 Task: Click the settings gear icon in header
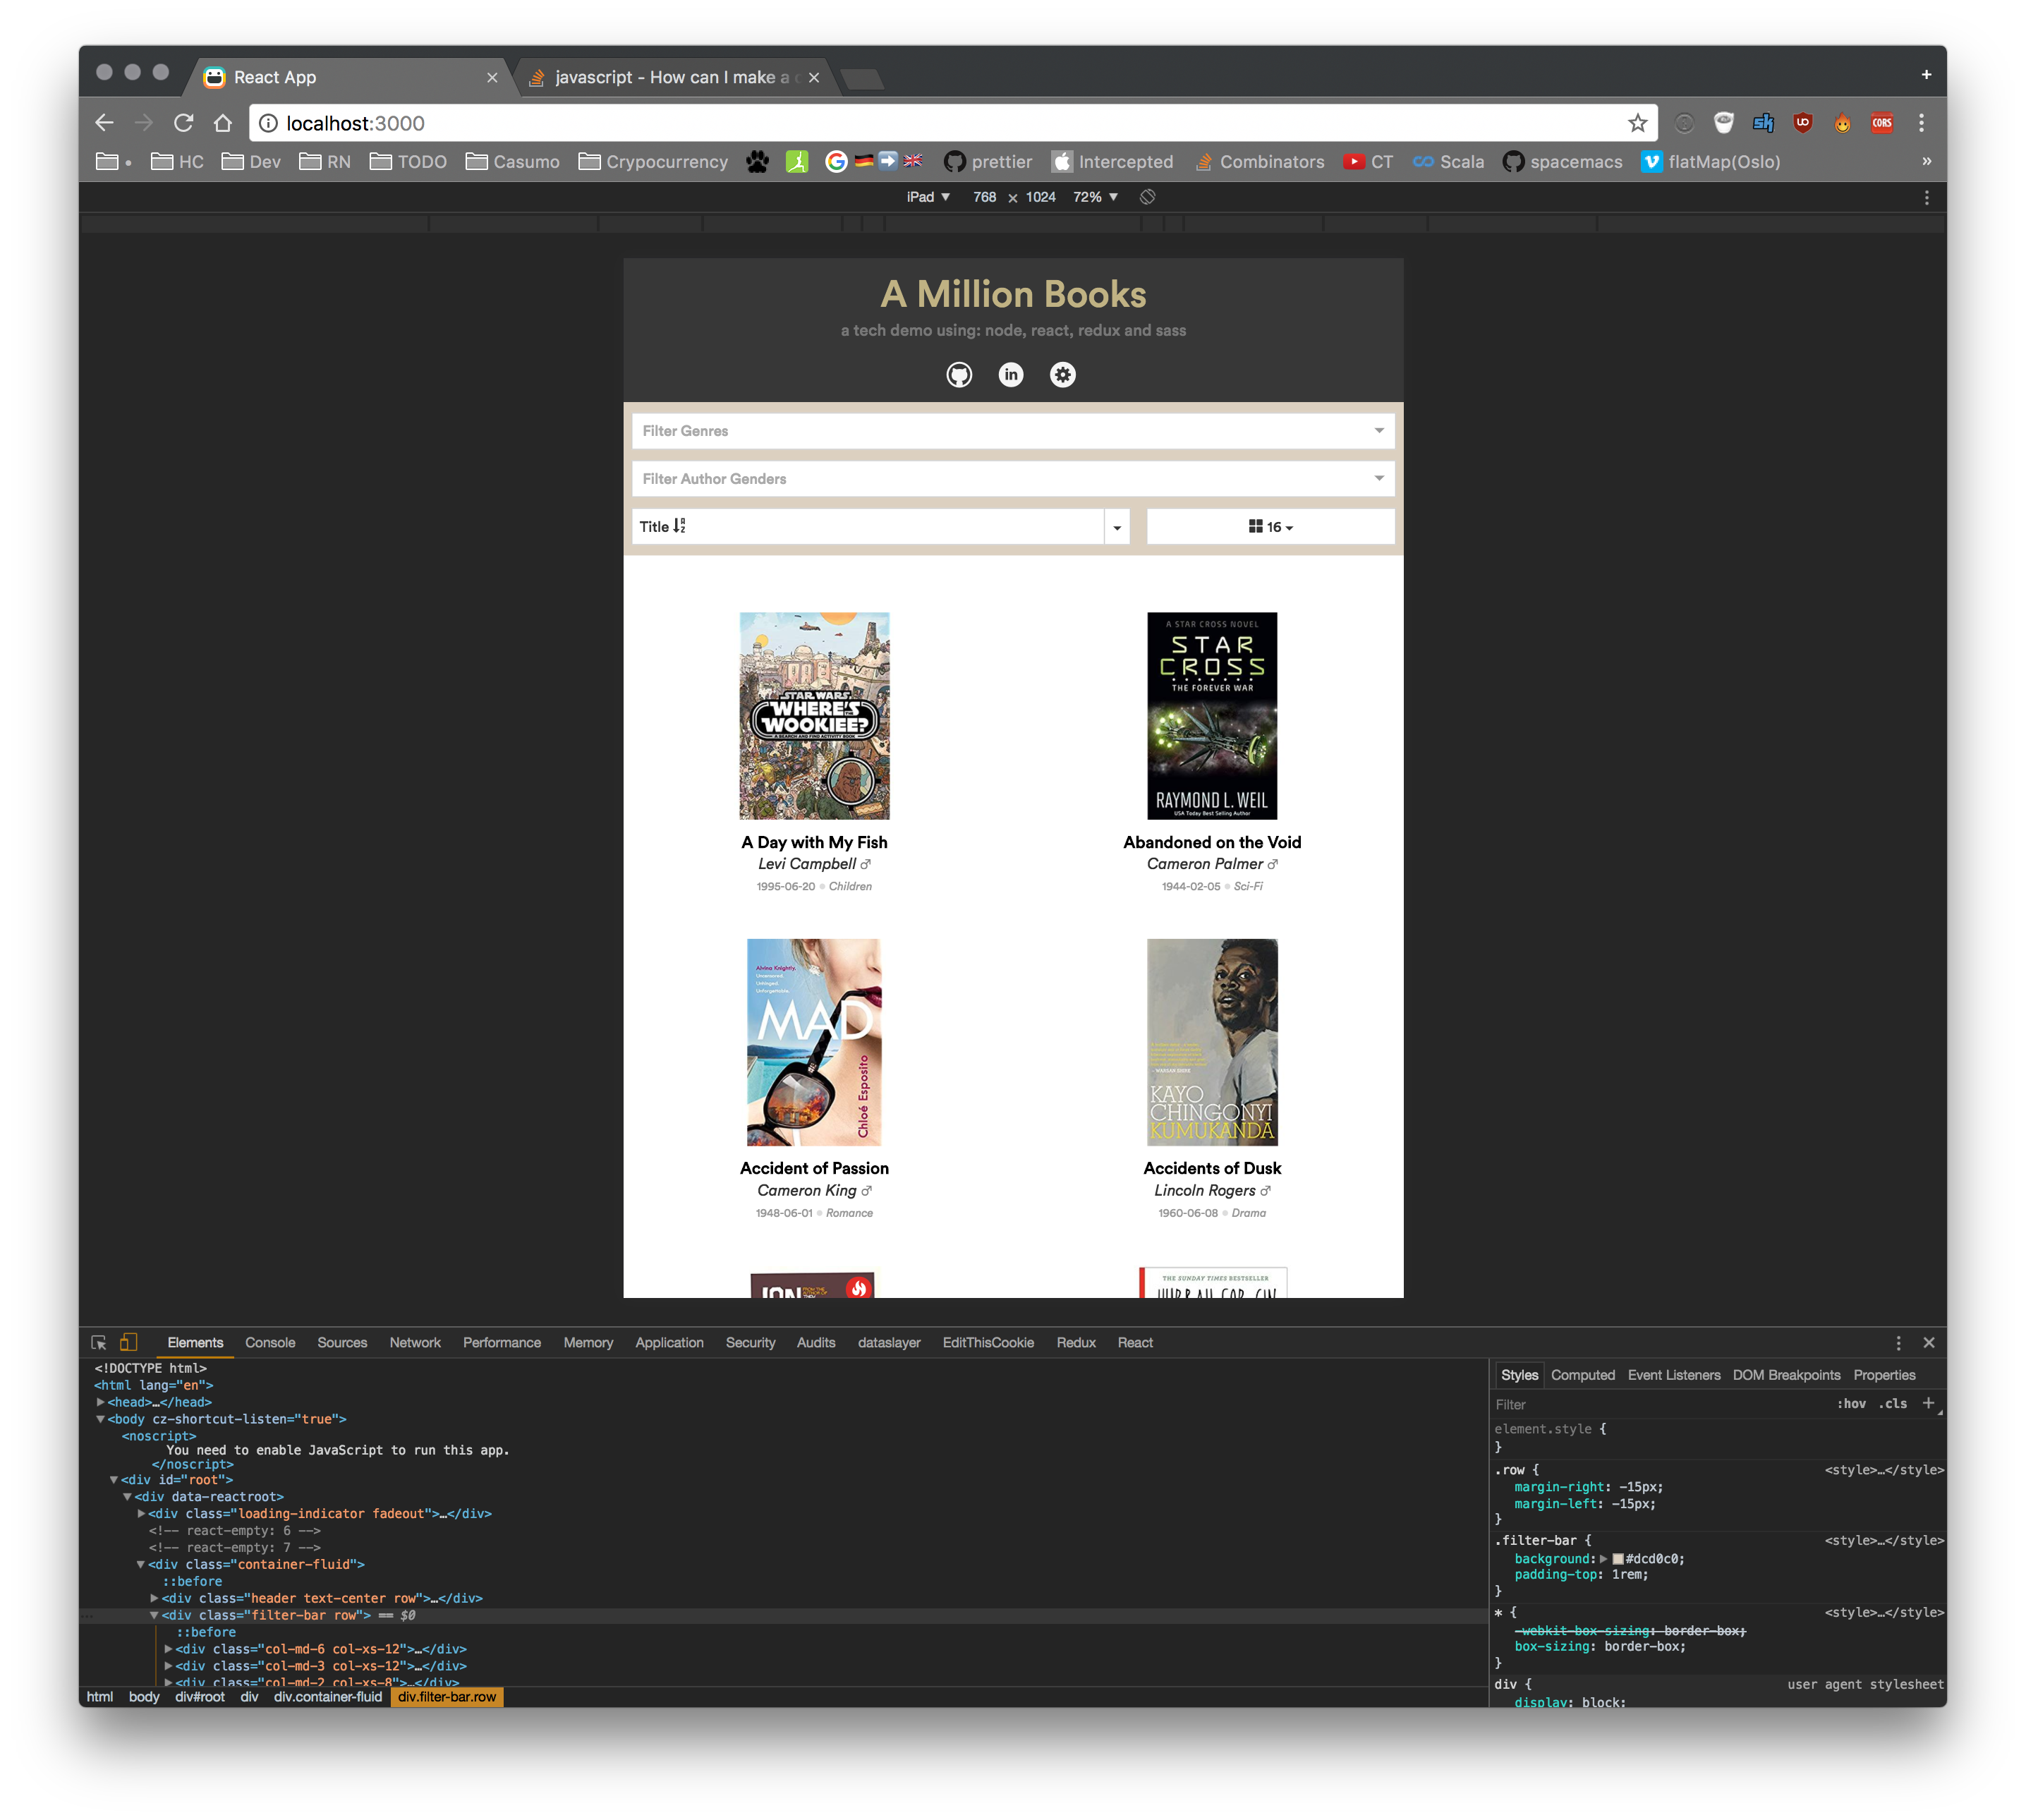click(1063, 375)
